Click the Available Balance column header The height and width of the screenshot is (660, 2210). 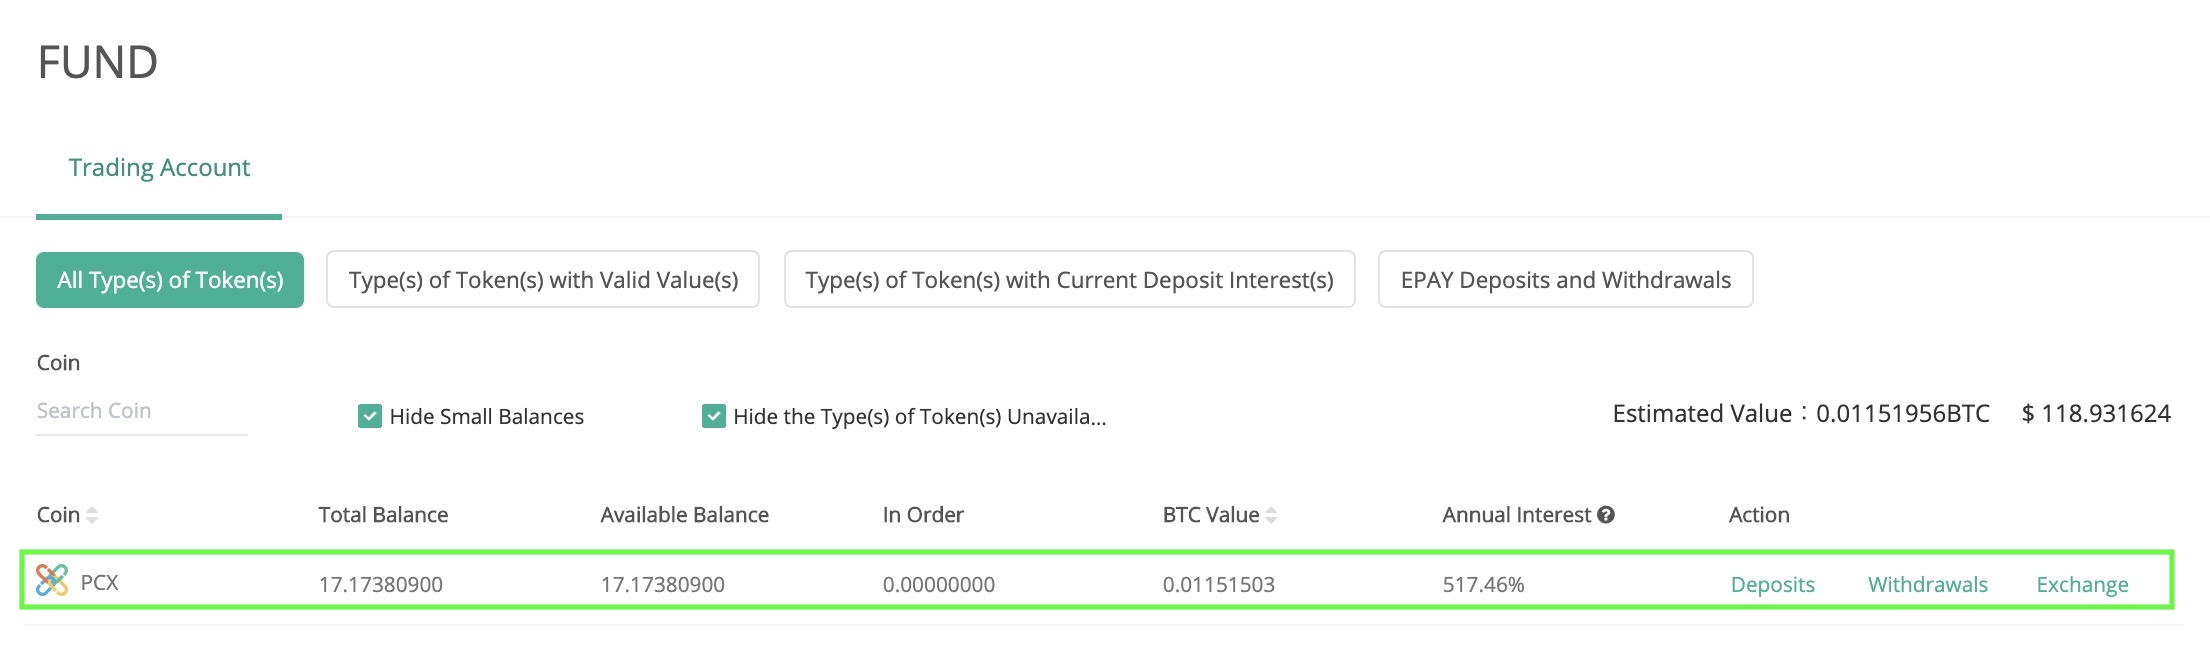[684, 515]
